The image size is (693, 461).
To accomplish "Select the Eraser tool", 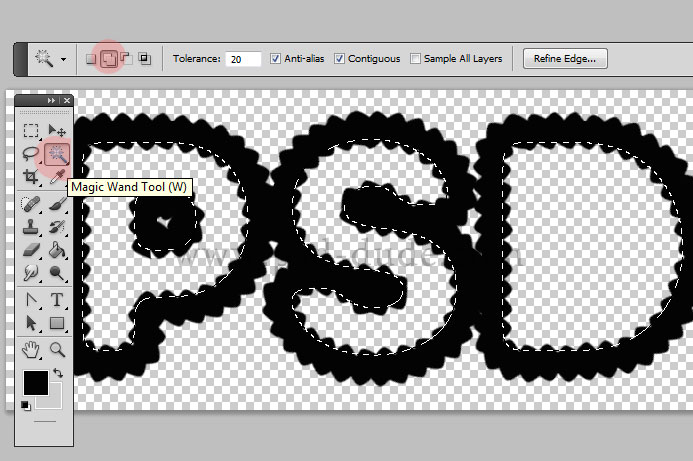I will point(30,250).
